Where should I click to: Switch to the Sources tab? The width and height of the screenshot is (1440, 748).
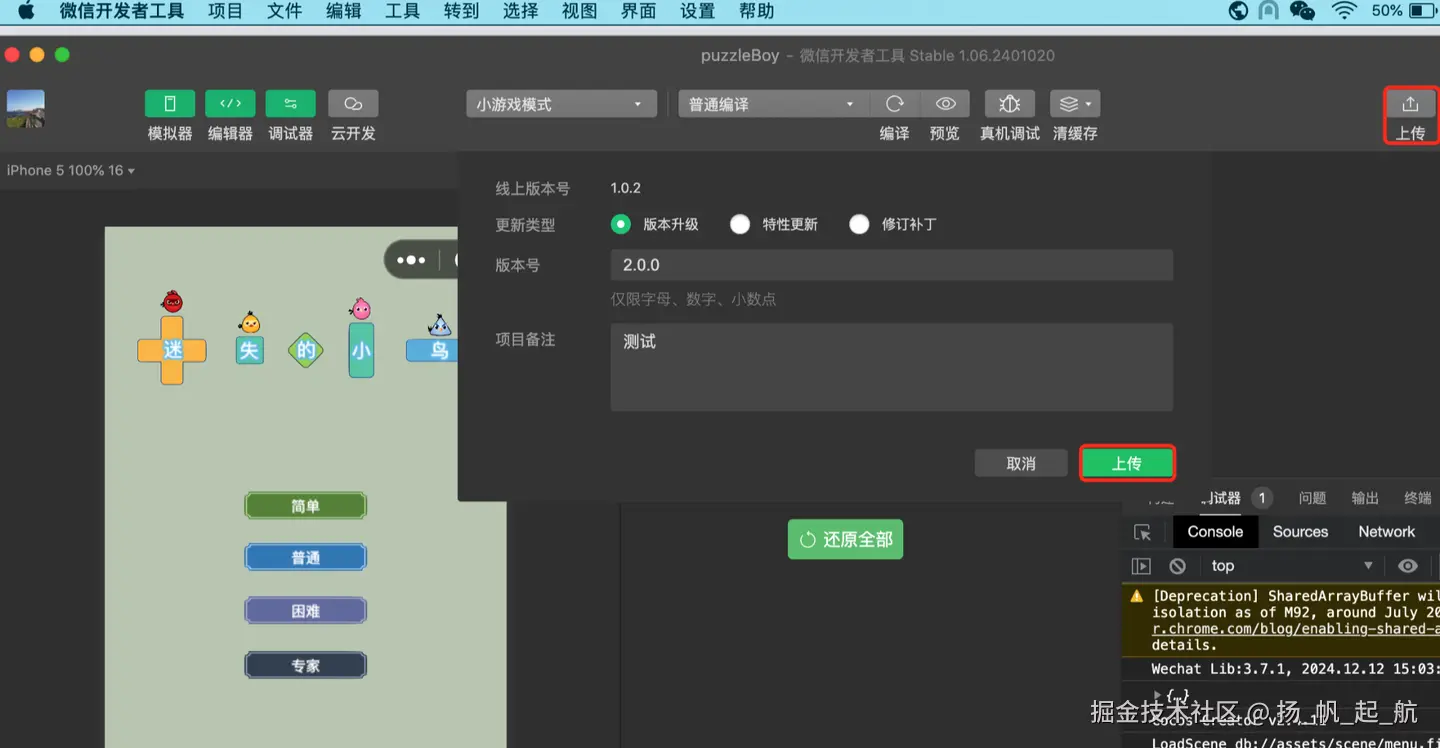(x=1300, y=532)
